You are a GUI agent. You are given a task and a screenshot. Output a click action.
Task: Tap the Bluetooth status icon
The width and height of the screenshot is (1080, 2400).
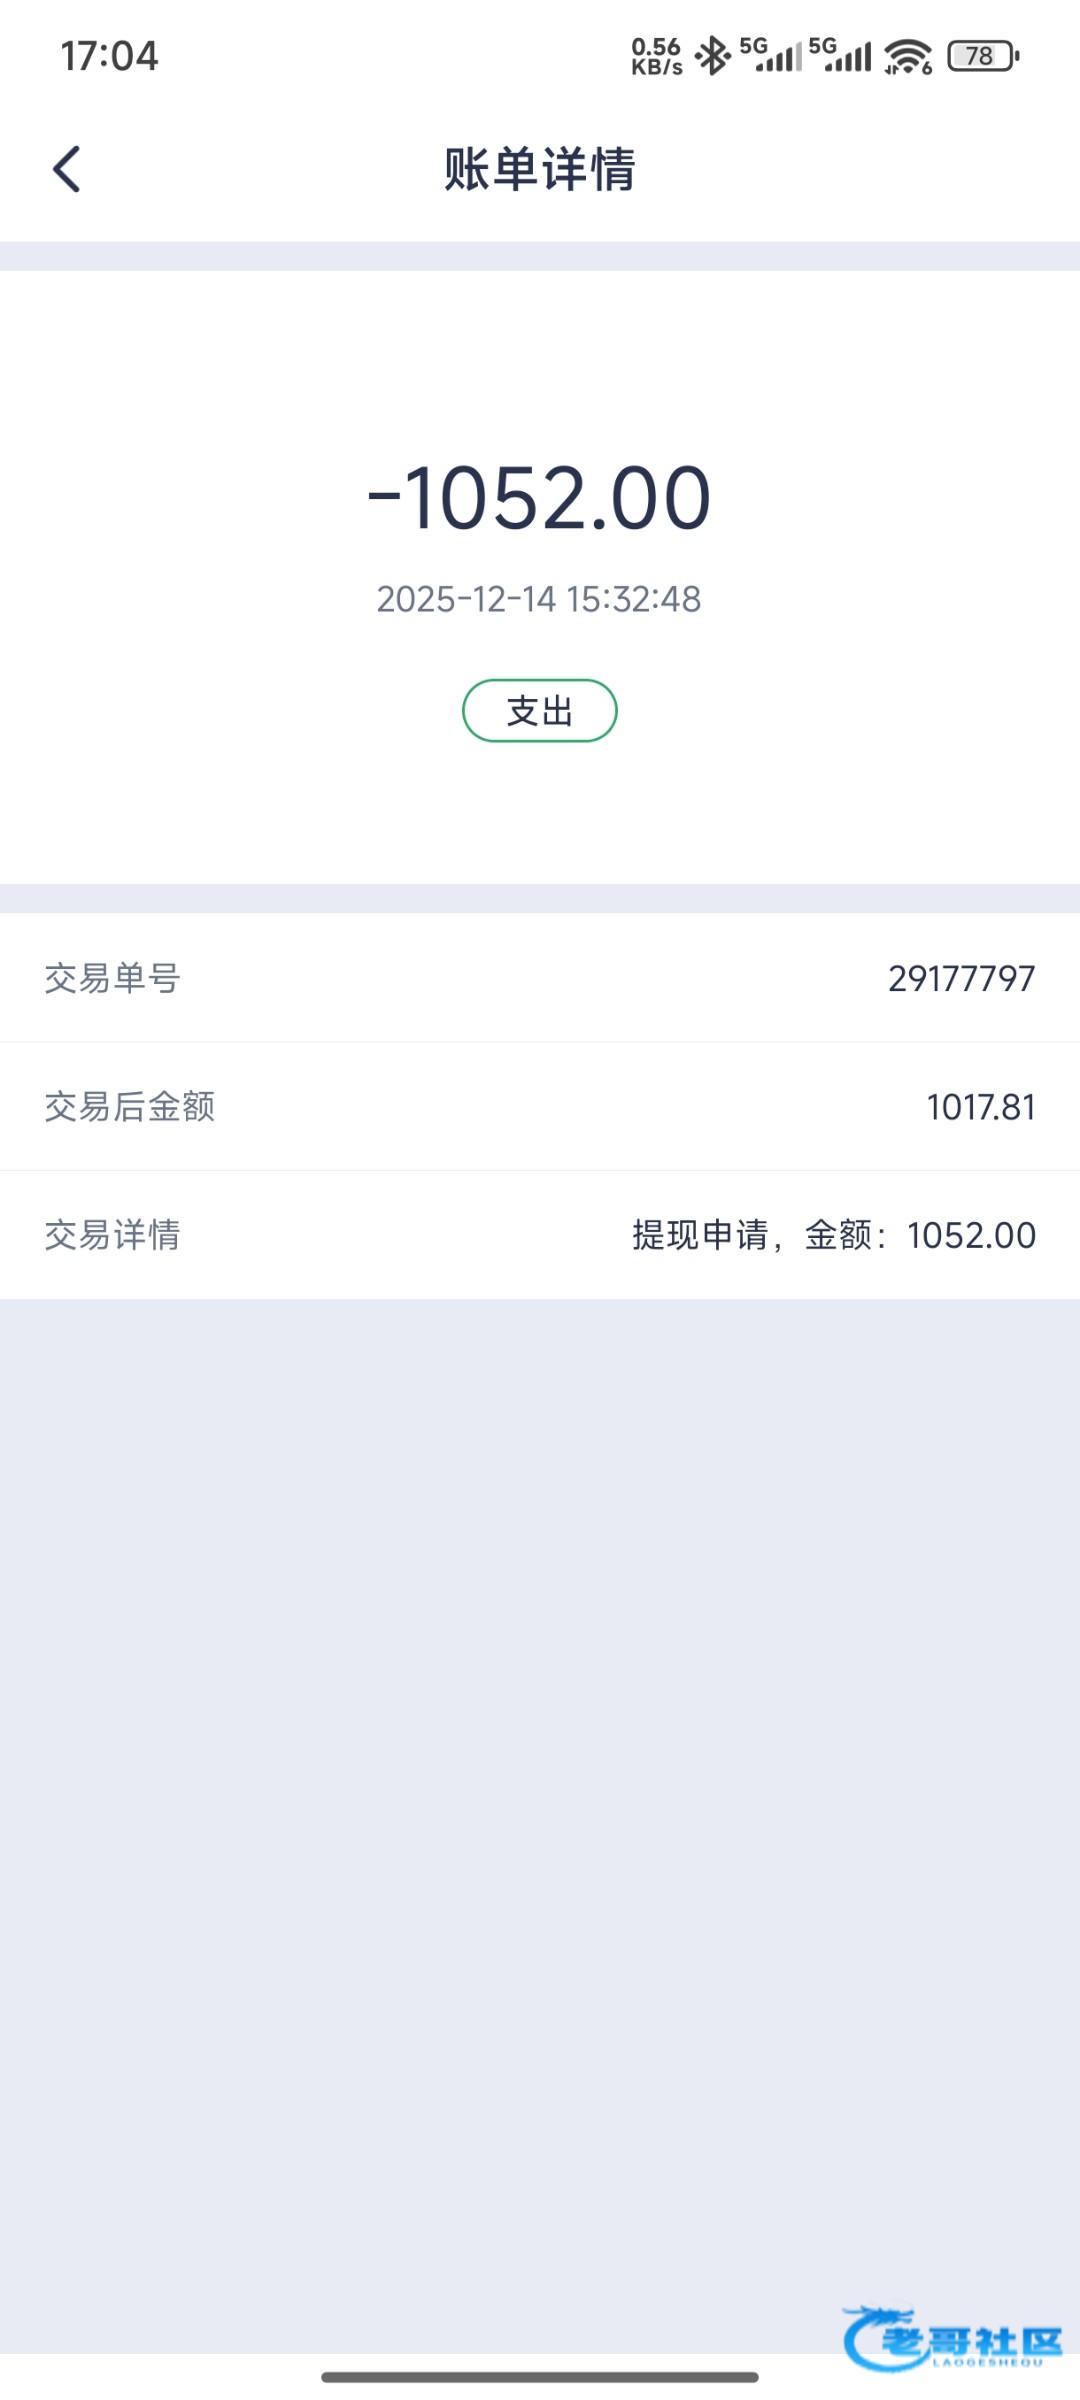click(x=713, y=56)
